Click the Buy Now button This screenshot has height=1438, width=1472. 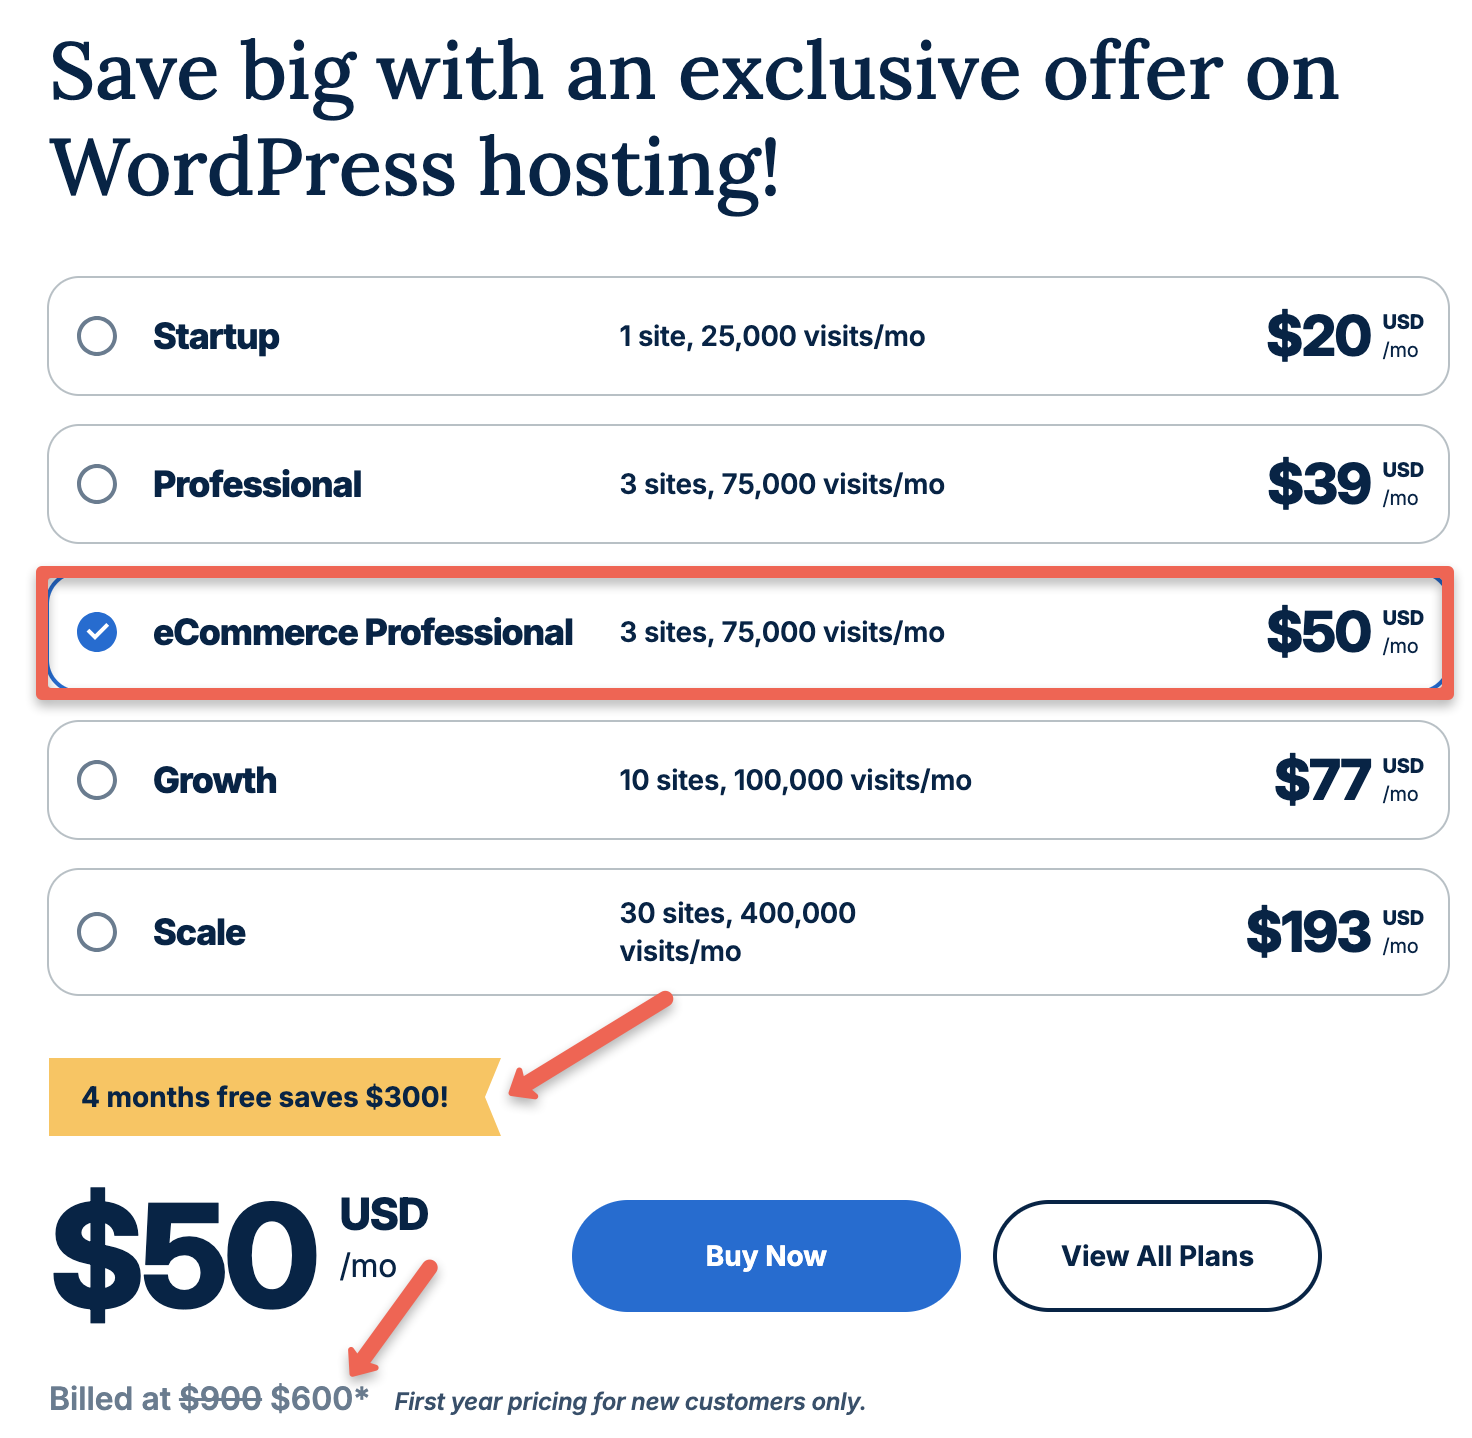[765, 1256]
